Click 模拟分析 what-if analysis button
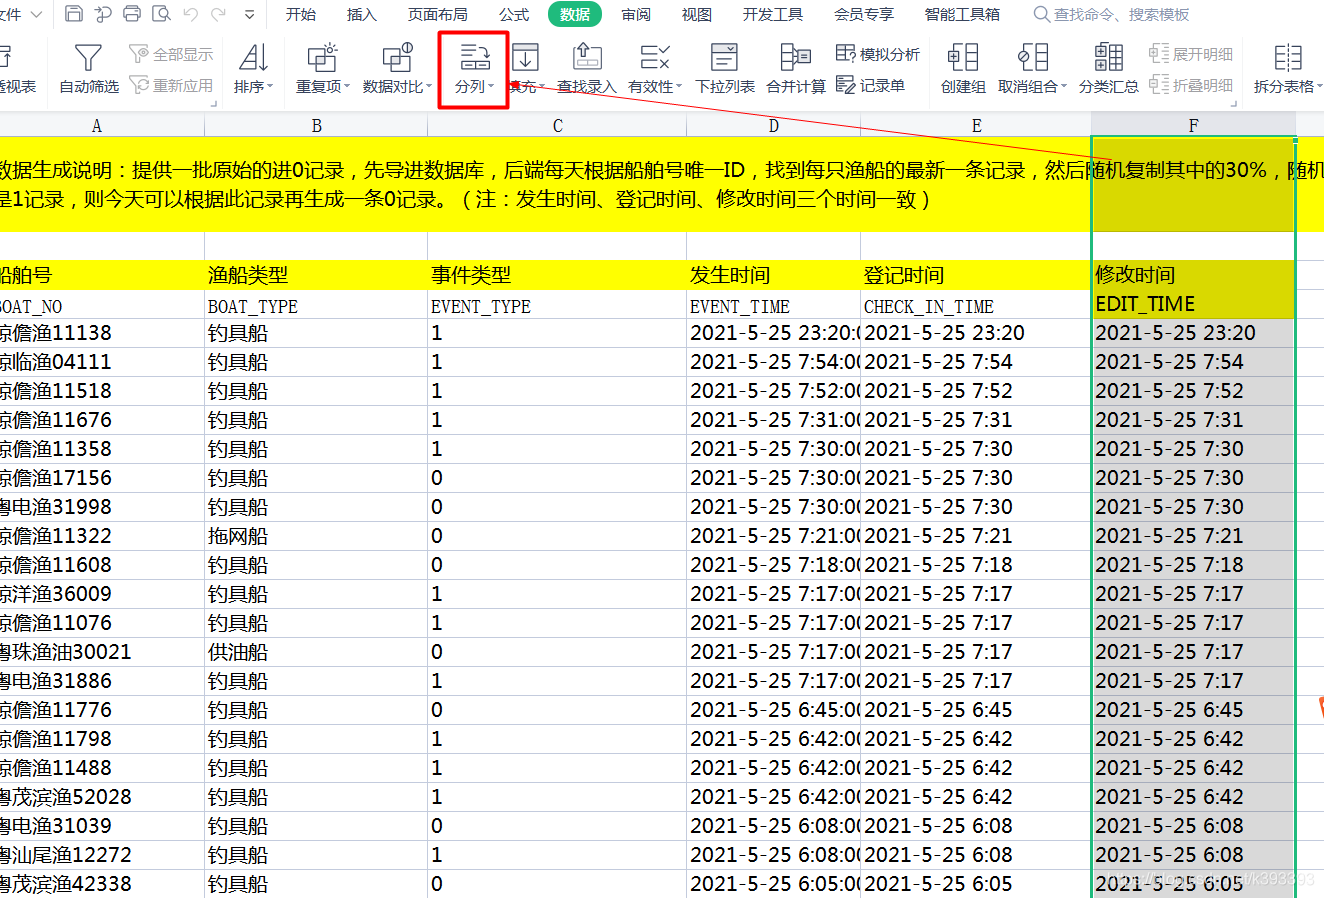The height and width of the screenshot is (898, 1324). tap(877, 54)
